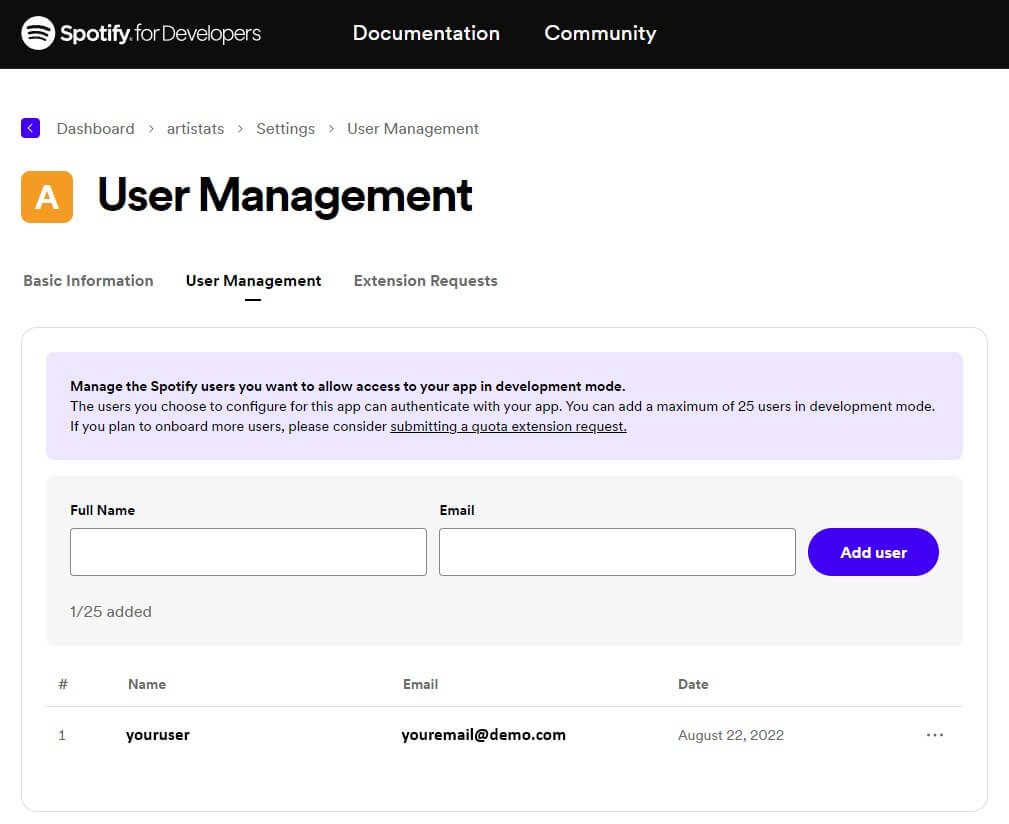
Task: Open the Documentation menu
Action: 426,33
